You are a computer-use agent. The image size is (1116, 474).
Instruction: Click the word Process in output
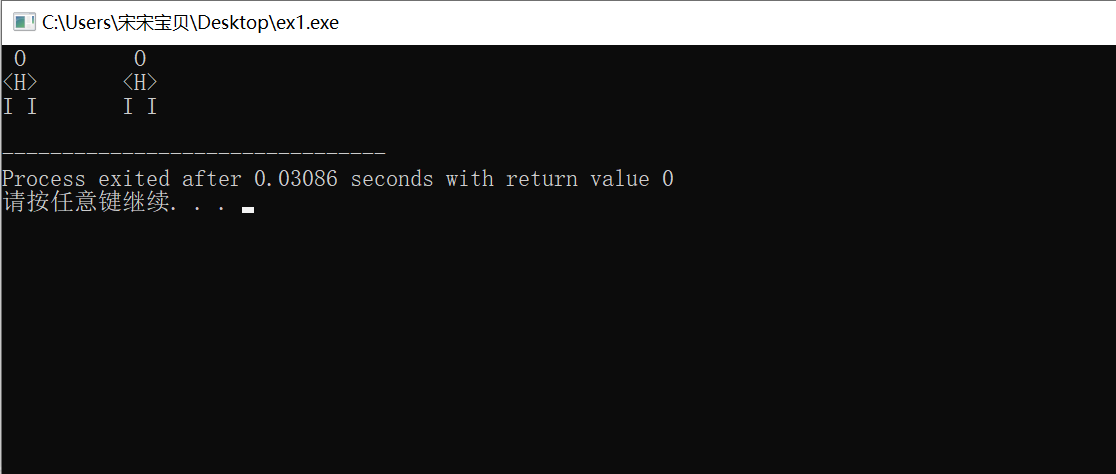(x=43, y=179)
